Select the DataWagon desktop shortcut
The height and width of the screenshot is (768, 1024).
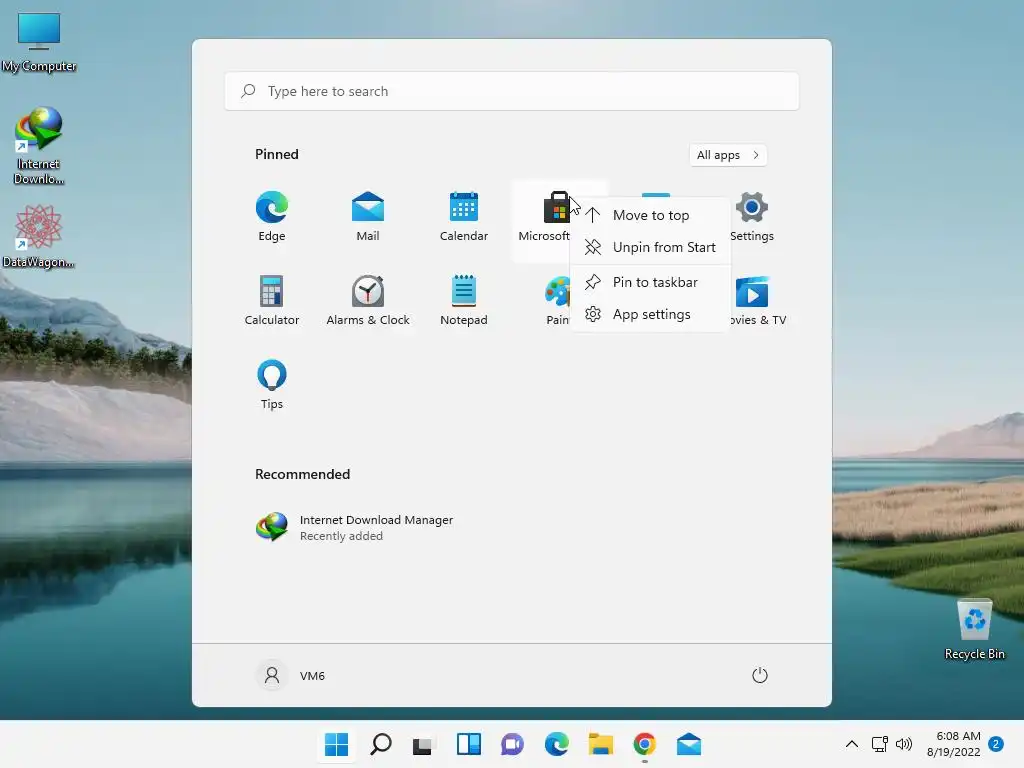tap(39, 236)
